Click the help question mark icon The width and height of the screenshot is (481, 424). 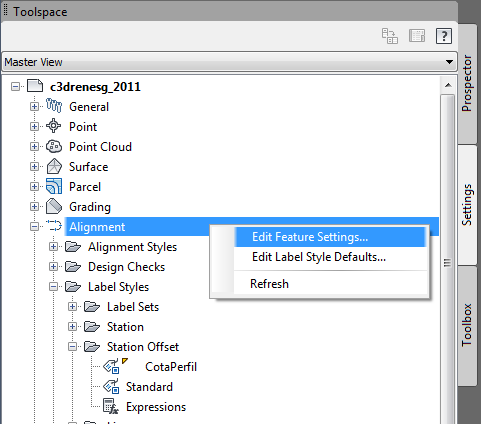pyautogui.click(x=444, y=36)
